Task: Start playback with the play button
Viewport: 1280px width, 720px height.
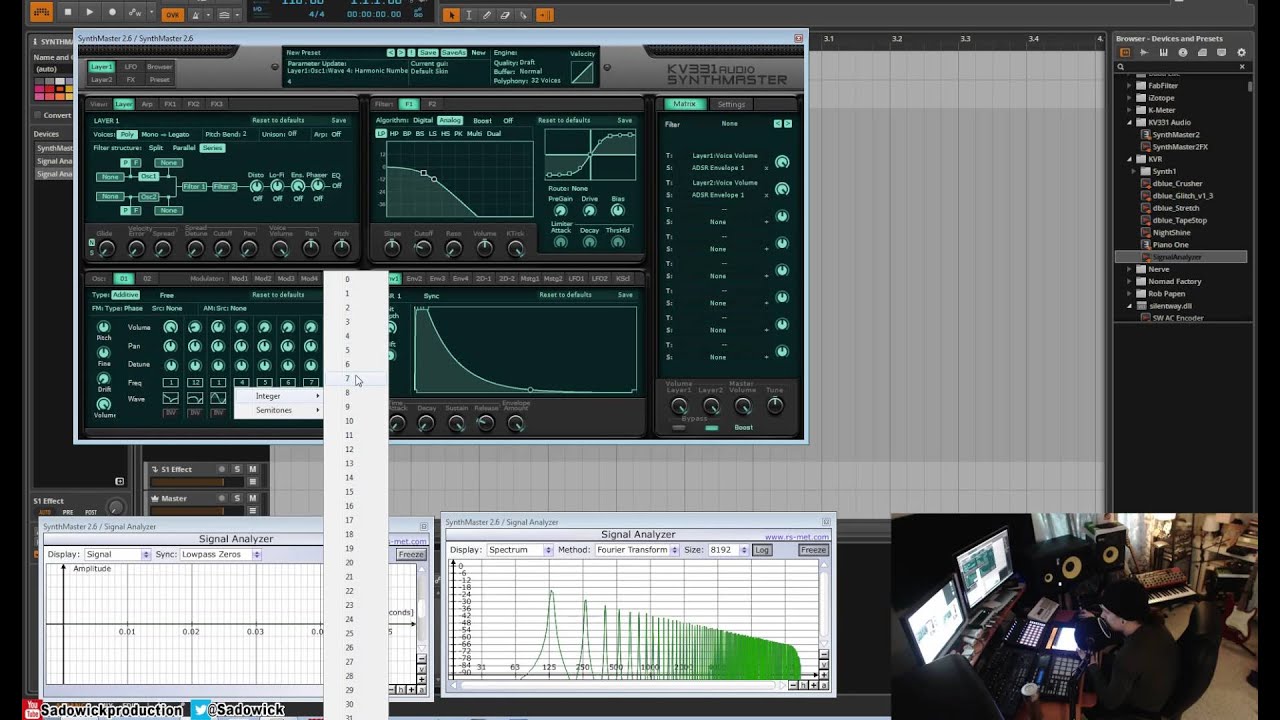Action: pos(89,13)
